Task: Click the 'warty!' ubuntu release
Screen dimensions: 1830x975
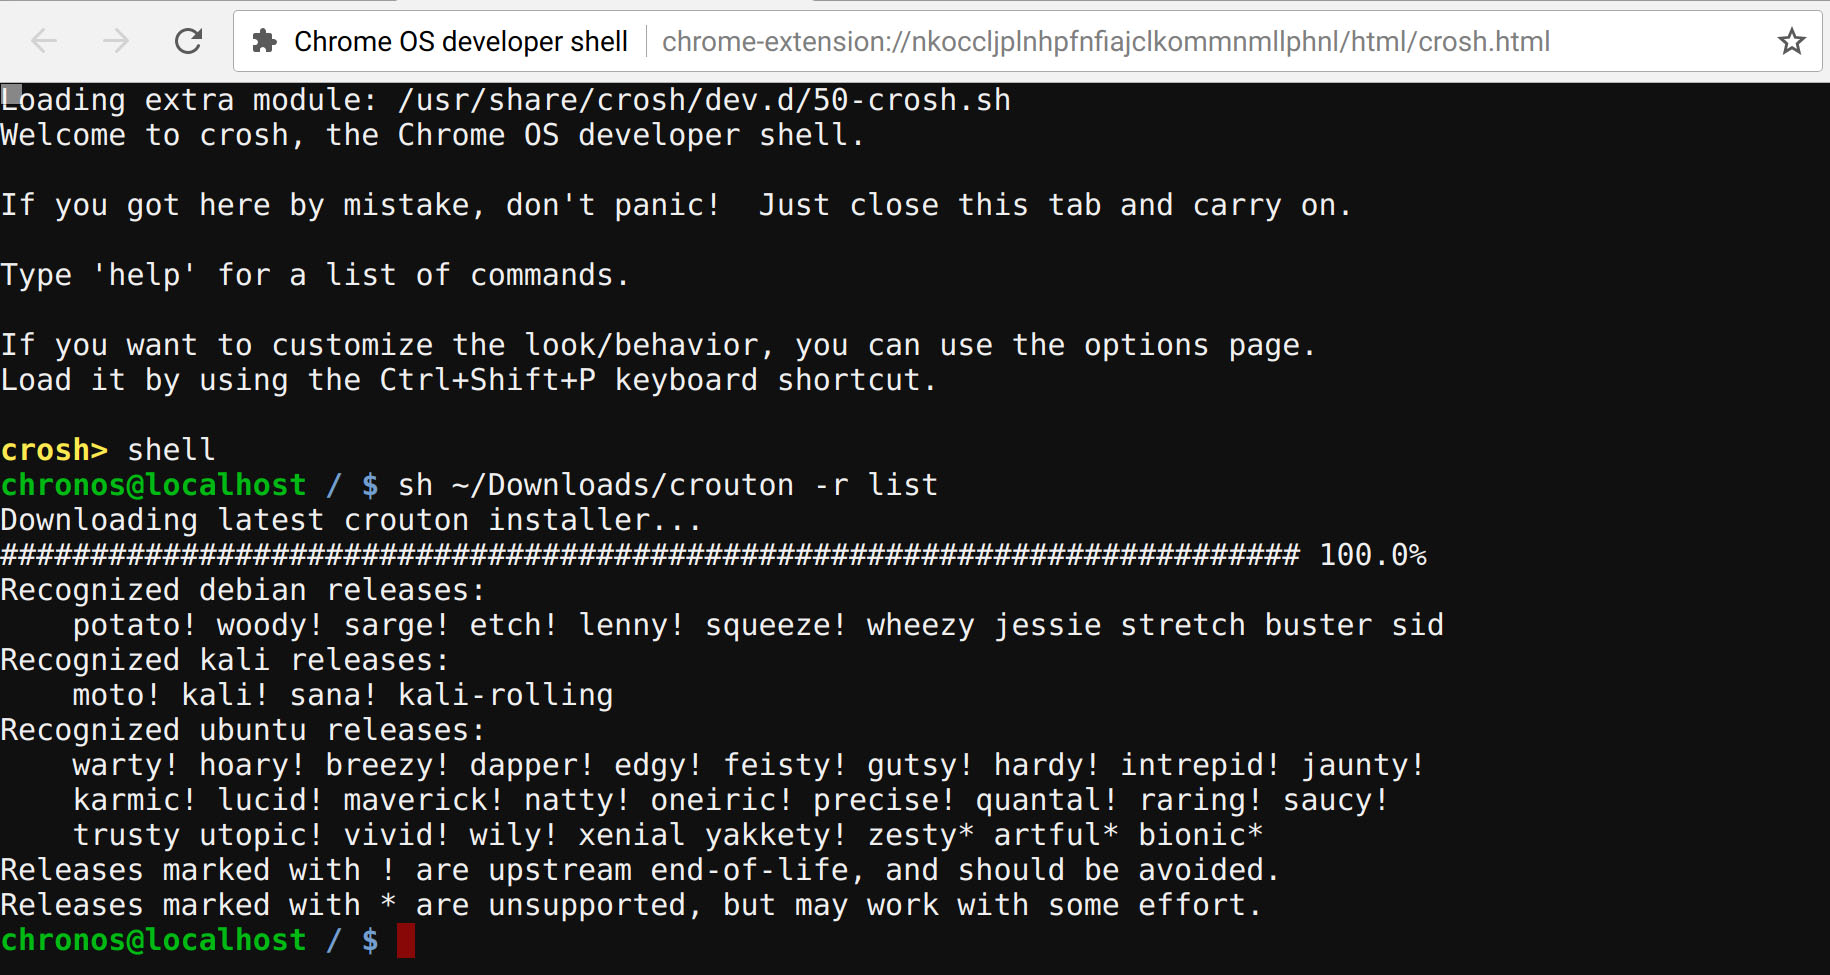Action: 126,765
